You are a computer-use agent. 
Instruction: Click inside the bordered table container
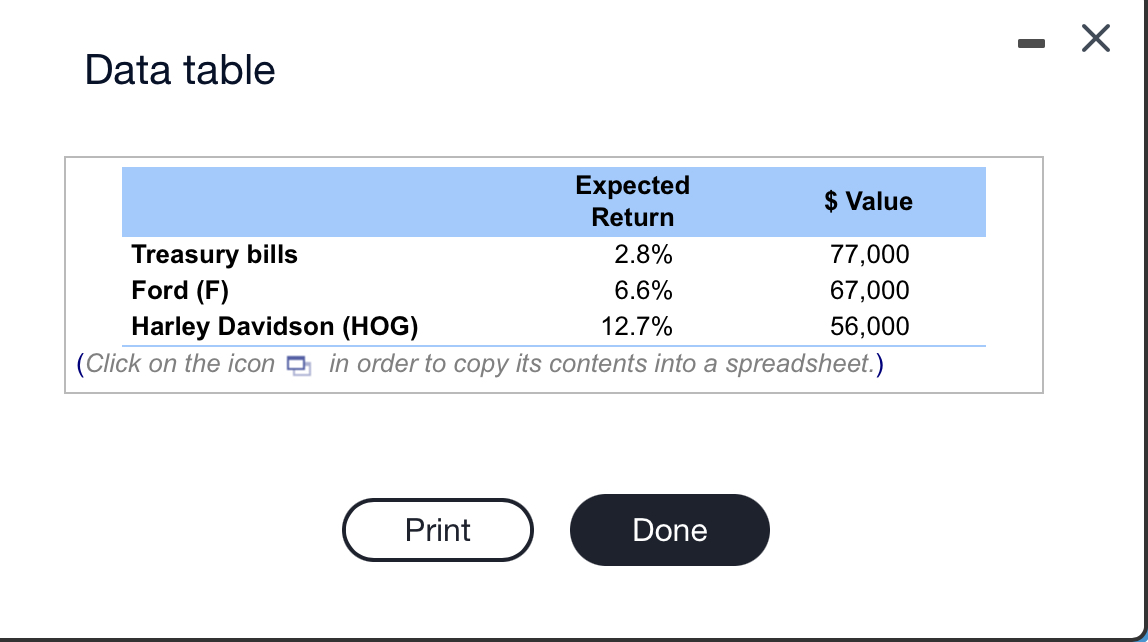pos(553,275)
